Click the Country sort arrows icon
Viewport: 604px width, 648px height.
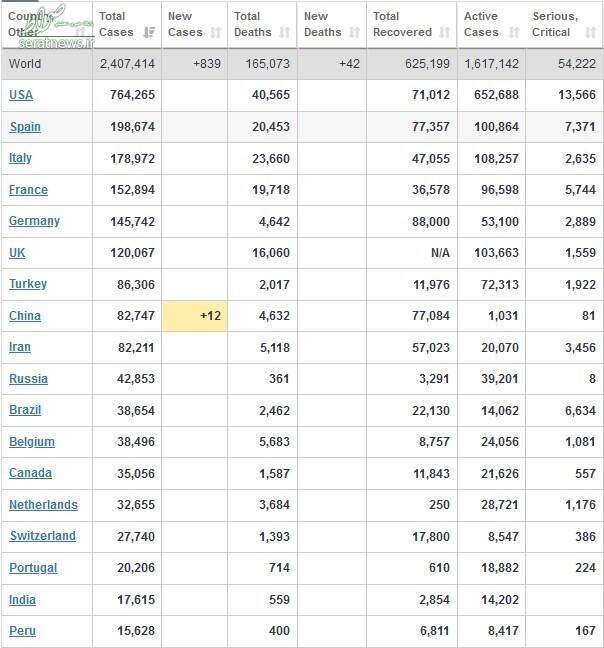(81, 32)
